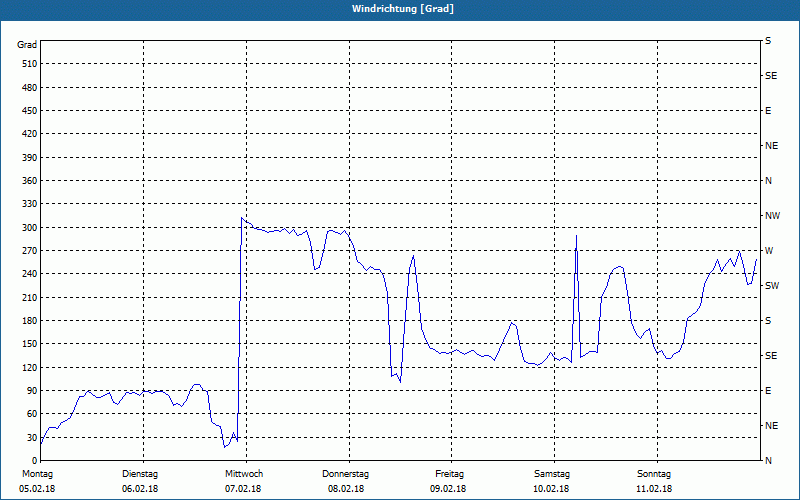Click the chart title Windrichtung [Grad]

pyautogui.click(x=403, y=9)
